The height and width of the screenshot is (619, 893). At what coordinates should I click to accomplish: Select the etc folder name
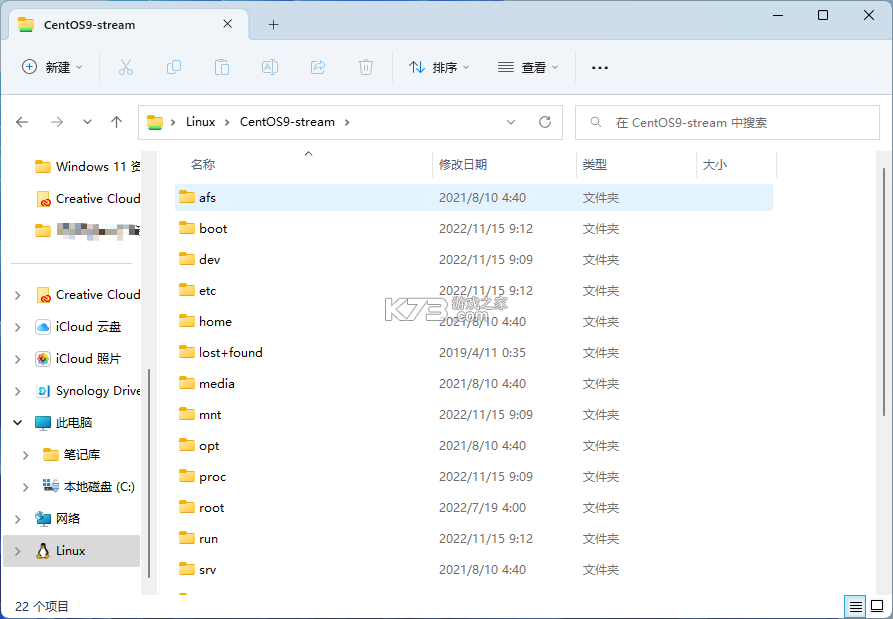coord(207,290)
